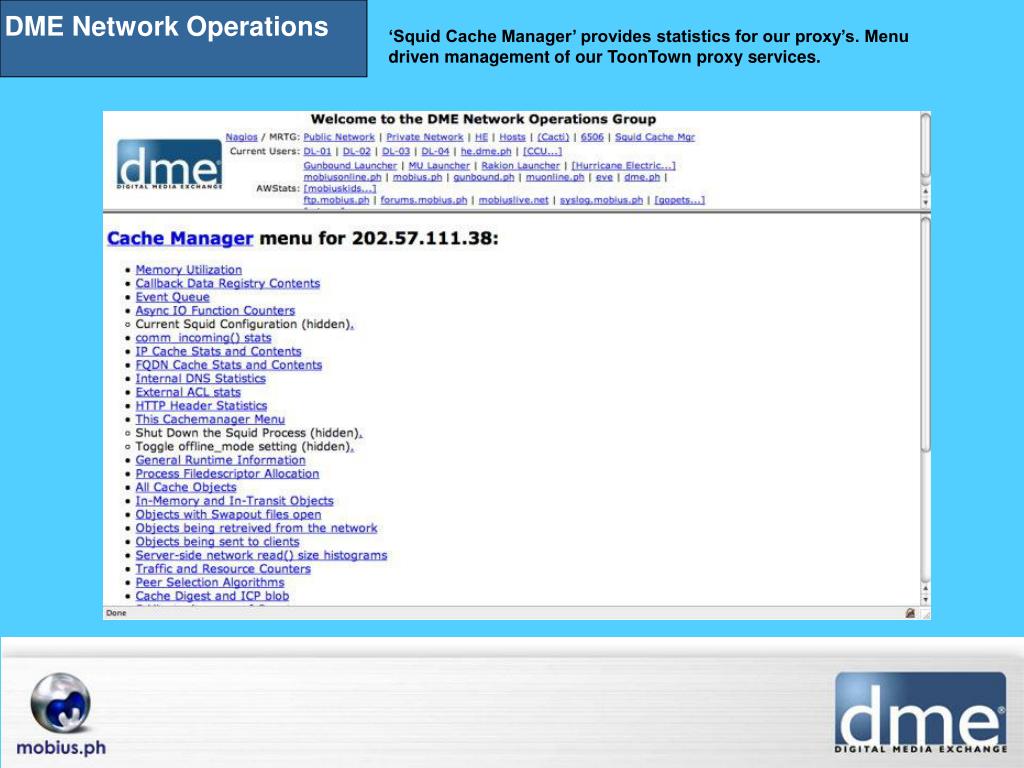This screenshot has height=768, width=1024.
Task: Open comm_incoming() stats
Action: tap(203, 338)
